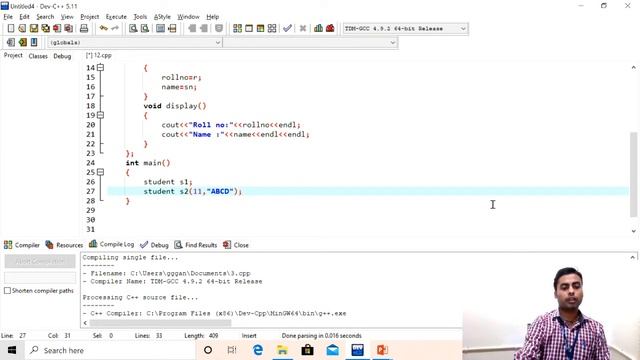Click the Redo toolbar icon
640x360 pixels.
coord(115,28)
